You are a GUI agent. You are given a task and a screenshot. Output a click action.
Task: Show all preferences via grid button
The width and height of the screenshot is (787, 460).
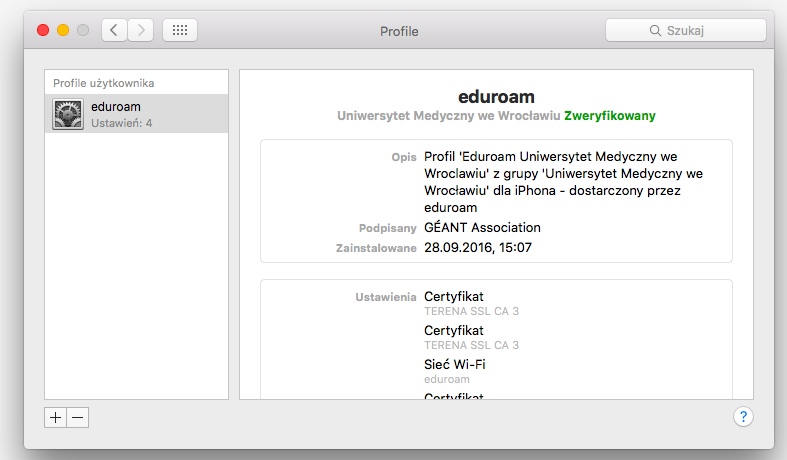pos(180,31)
